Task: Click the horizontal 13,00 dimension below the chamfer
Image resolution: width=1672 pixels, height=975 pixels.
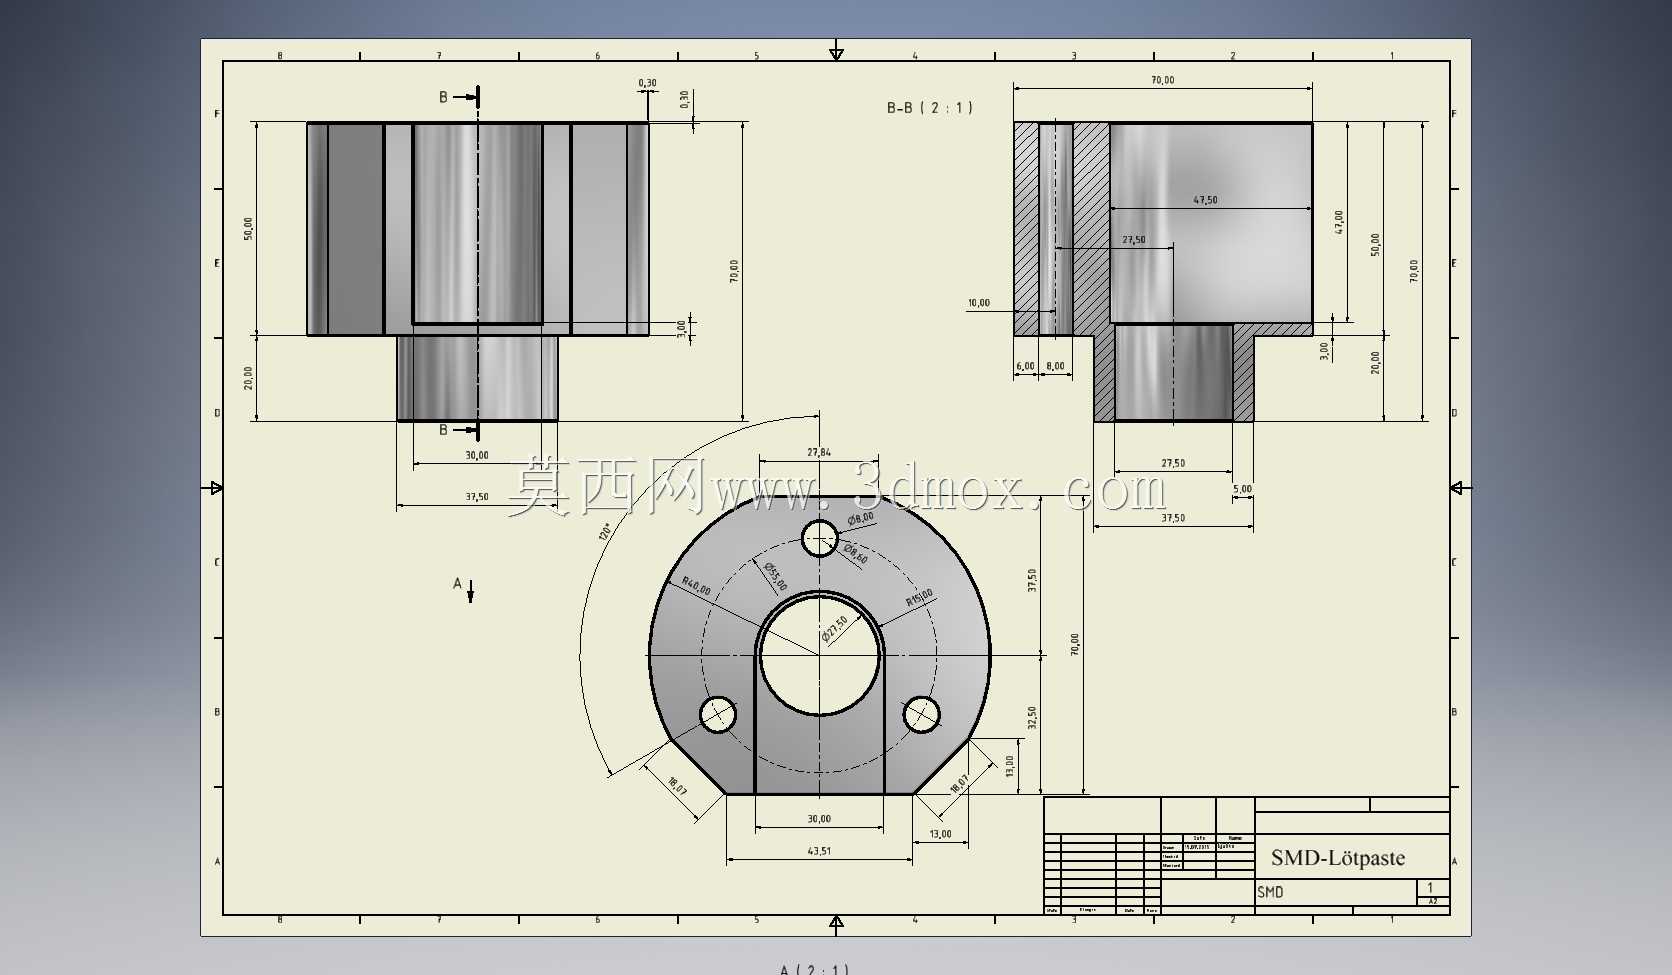Action: pos(941,834)
